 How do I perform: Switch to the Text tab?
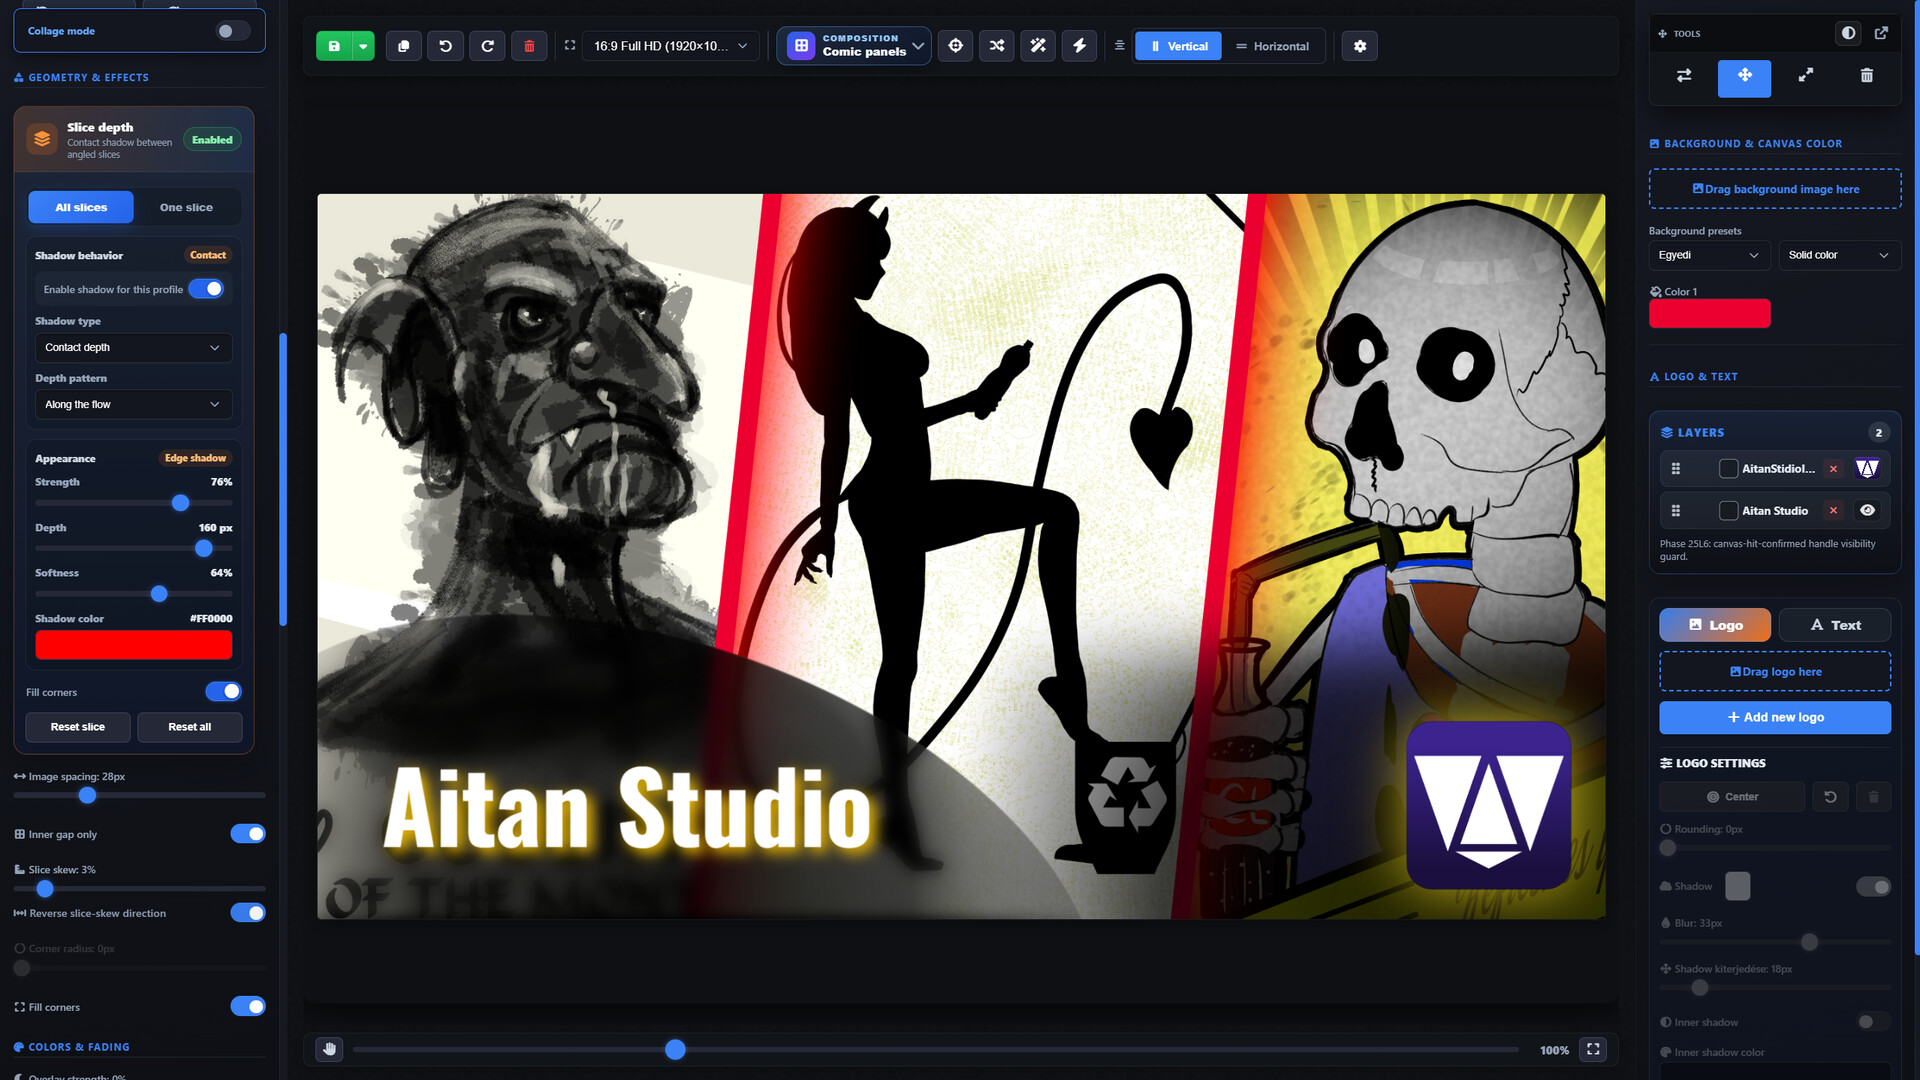click(x=1835, y=625)
